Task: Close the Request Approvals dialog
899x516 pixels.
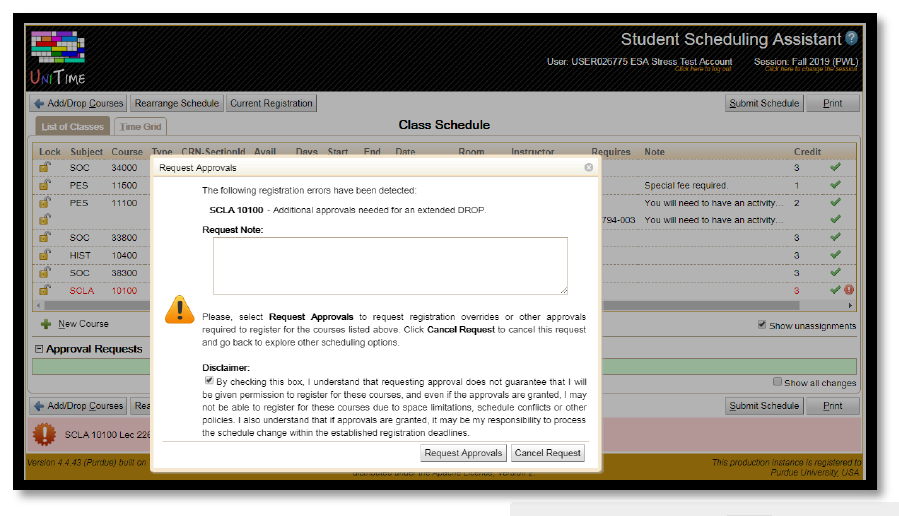Action: click(588, 168)
